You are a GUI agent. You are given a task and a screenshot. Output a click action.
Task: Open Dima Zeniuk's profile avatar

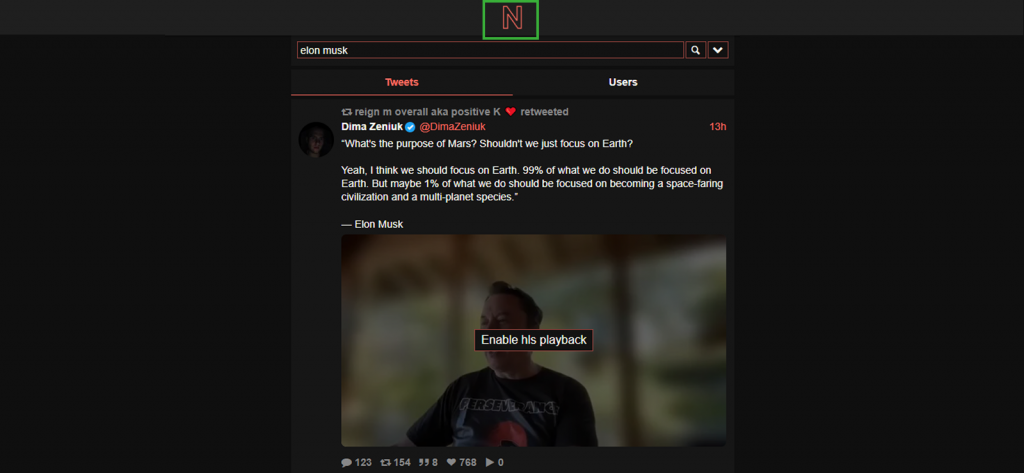316,139
